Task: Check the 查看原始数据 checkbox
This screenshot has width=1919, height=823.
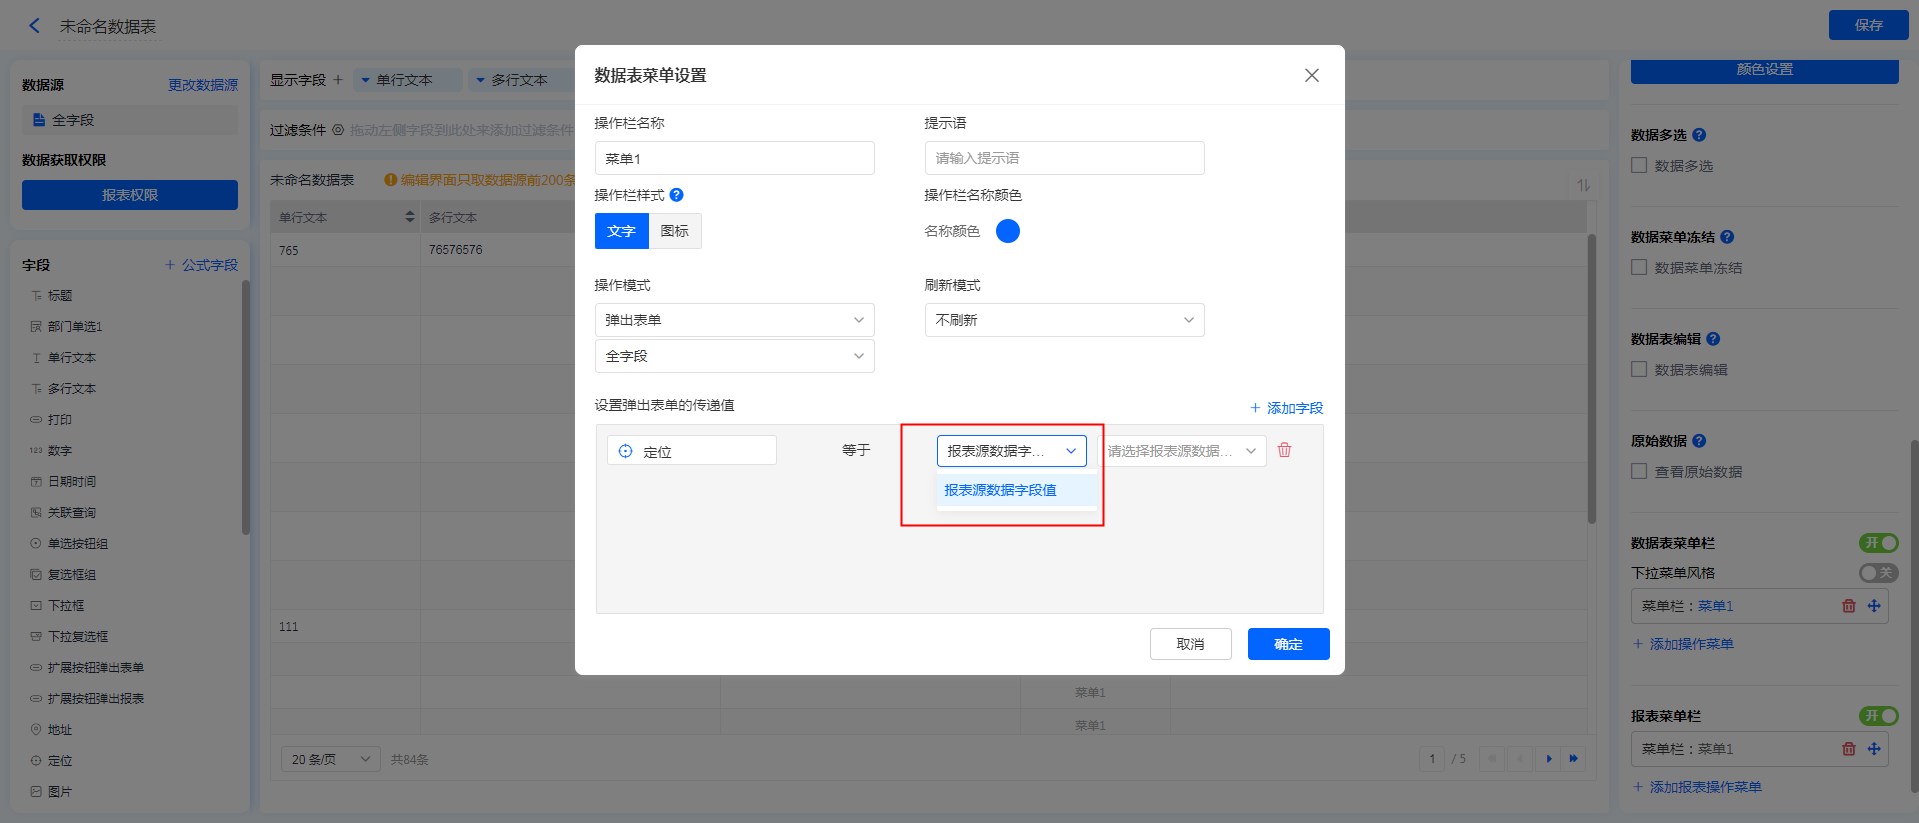Action: (1639, 472)
